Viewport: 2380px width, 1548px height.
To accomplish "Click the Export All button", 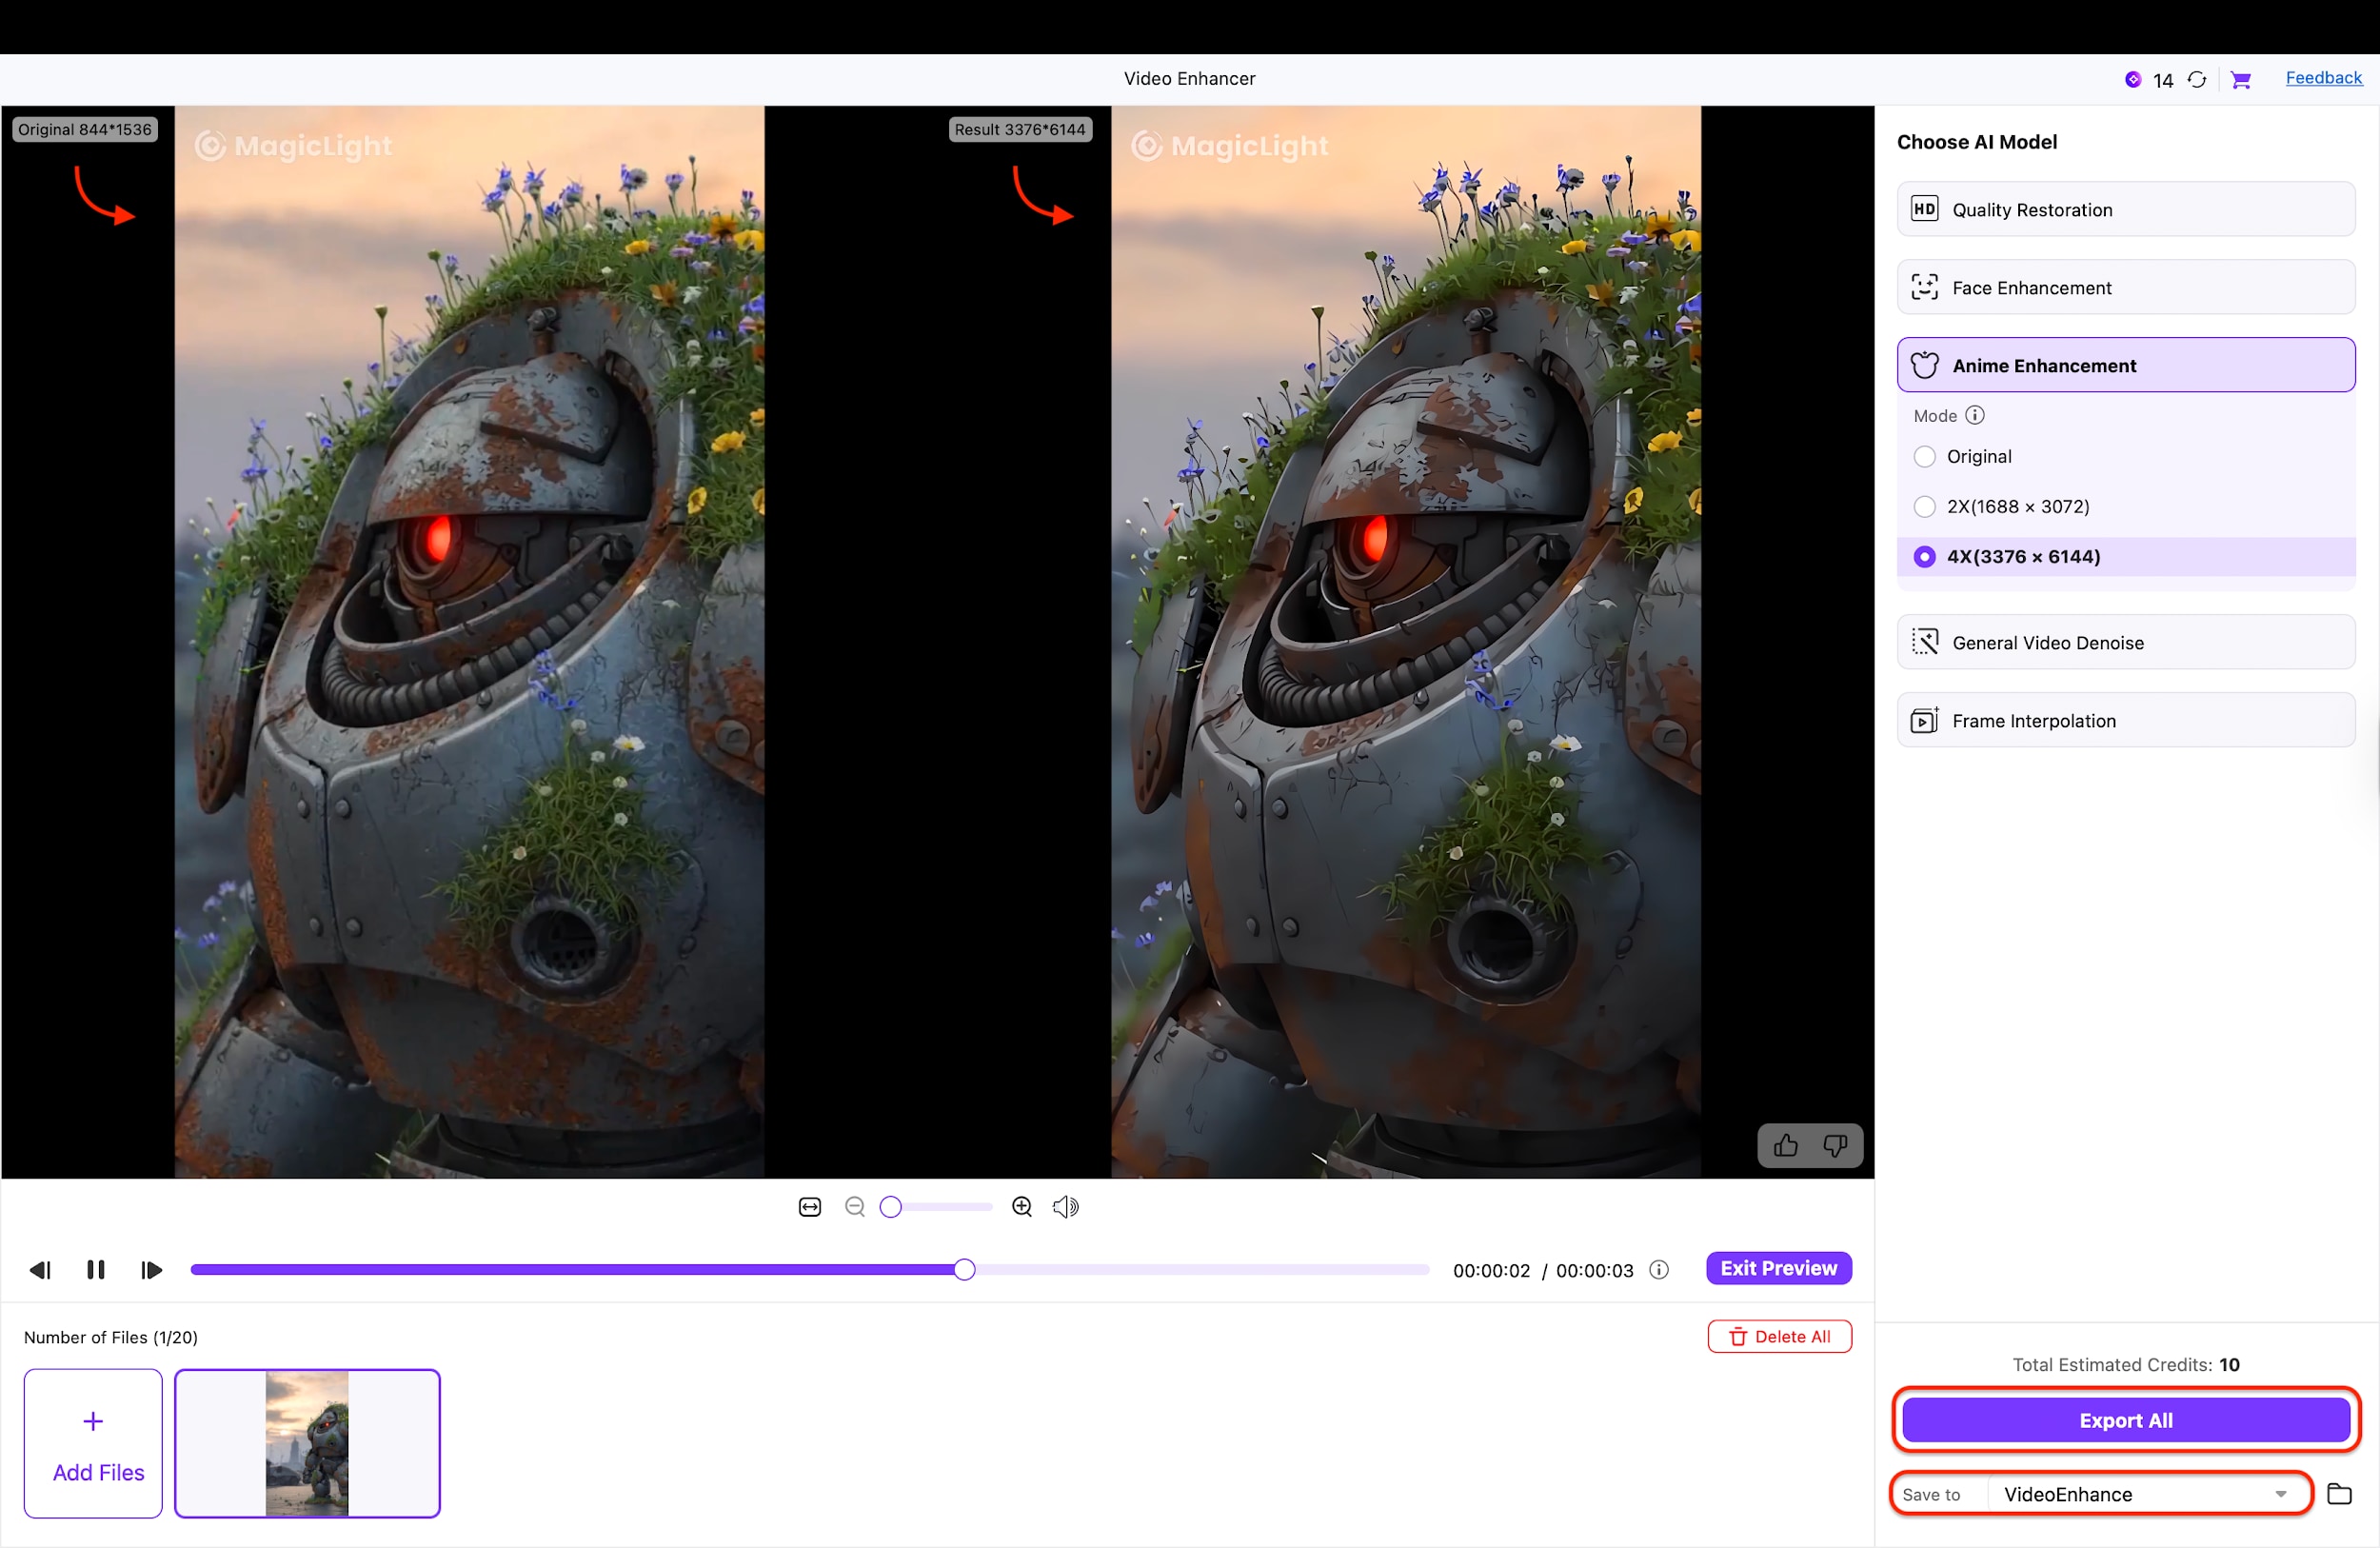I will tap(2124, 1420).
